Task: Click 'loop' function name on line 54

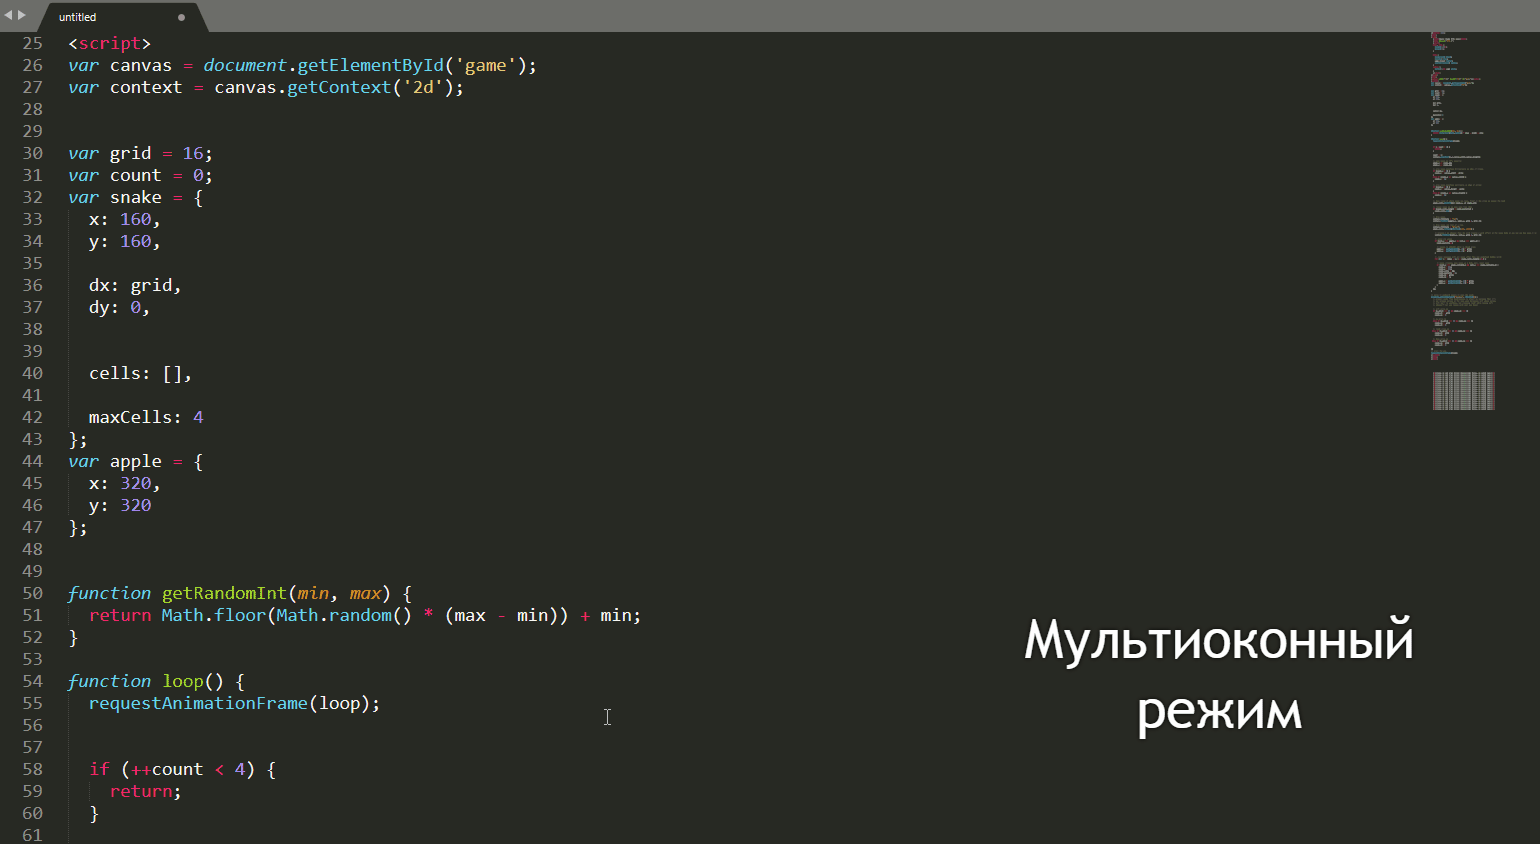Action: tap(183, 681)
